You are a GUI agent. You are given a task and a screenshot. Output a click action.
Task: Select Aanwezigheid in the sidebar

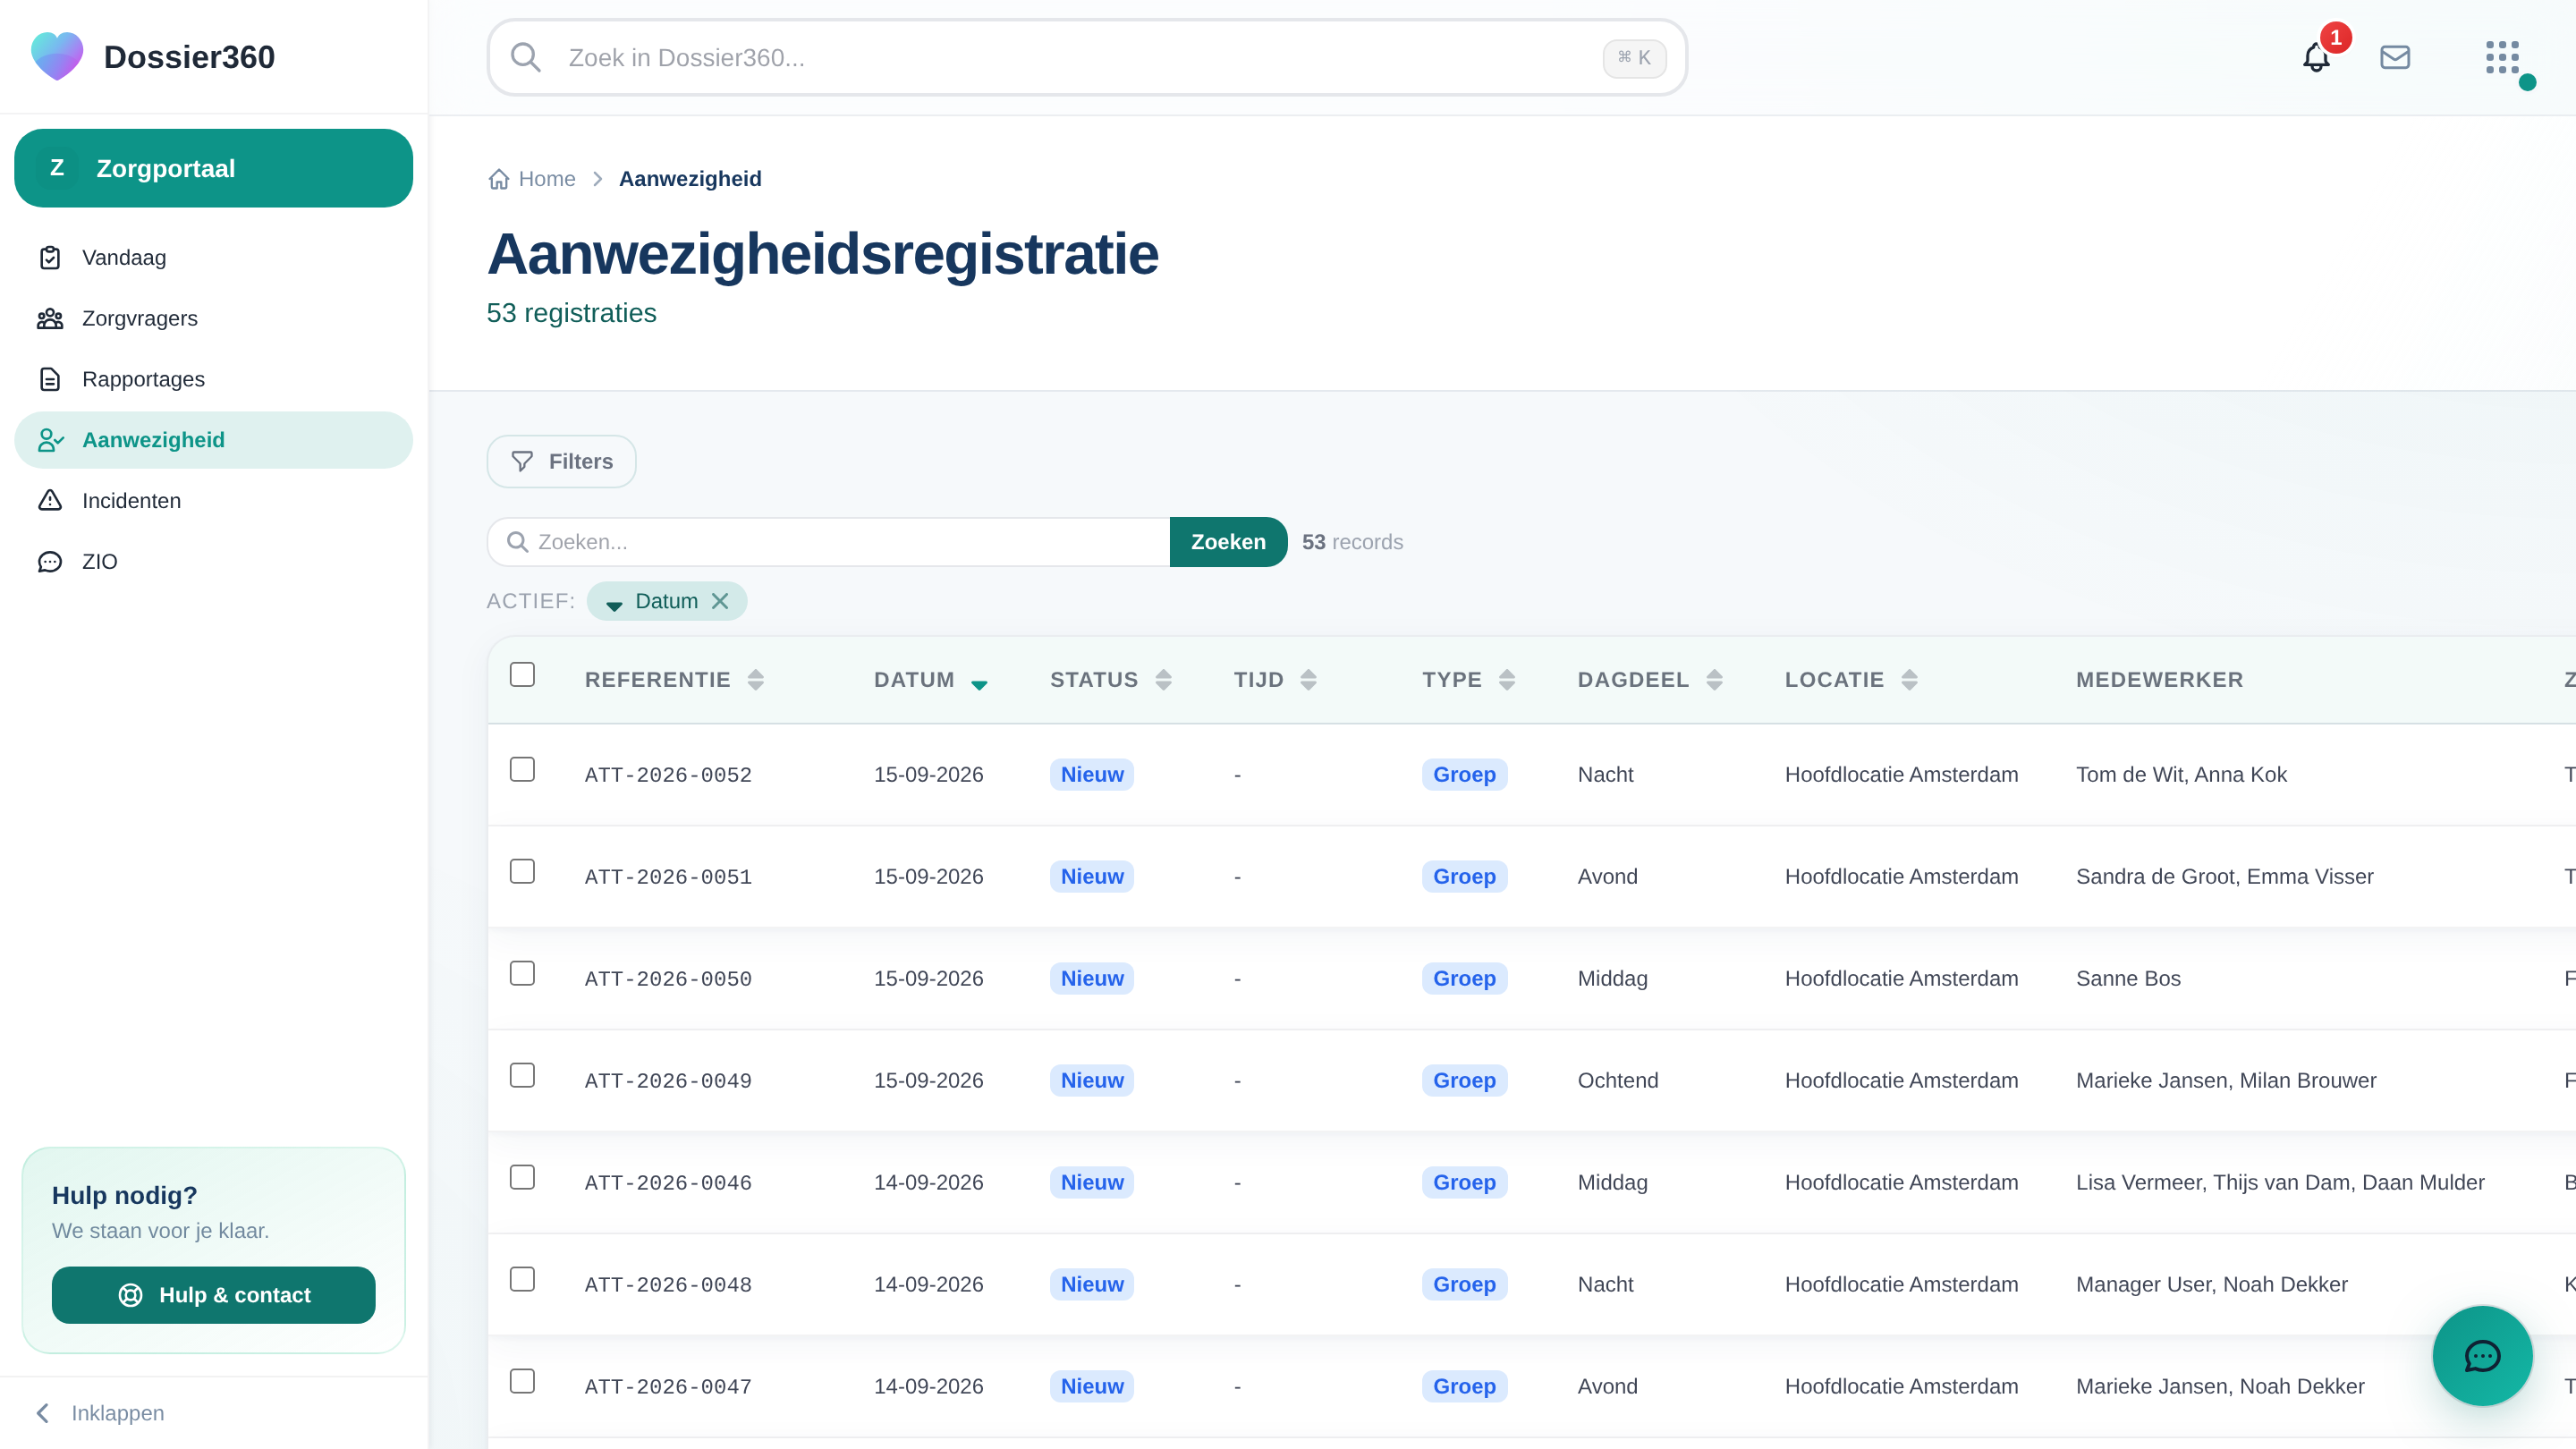(213, 440)
